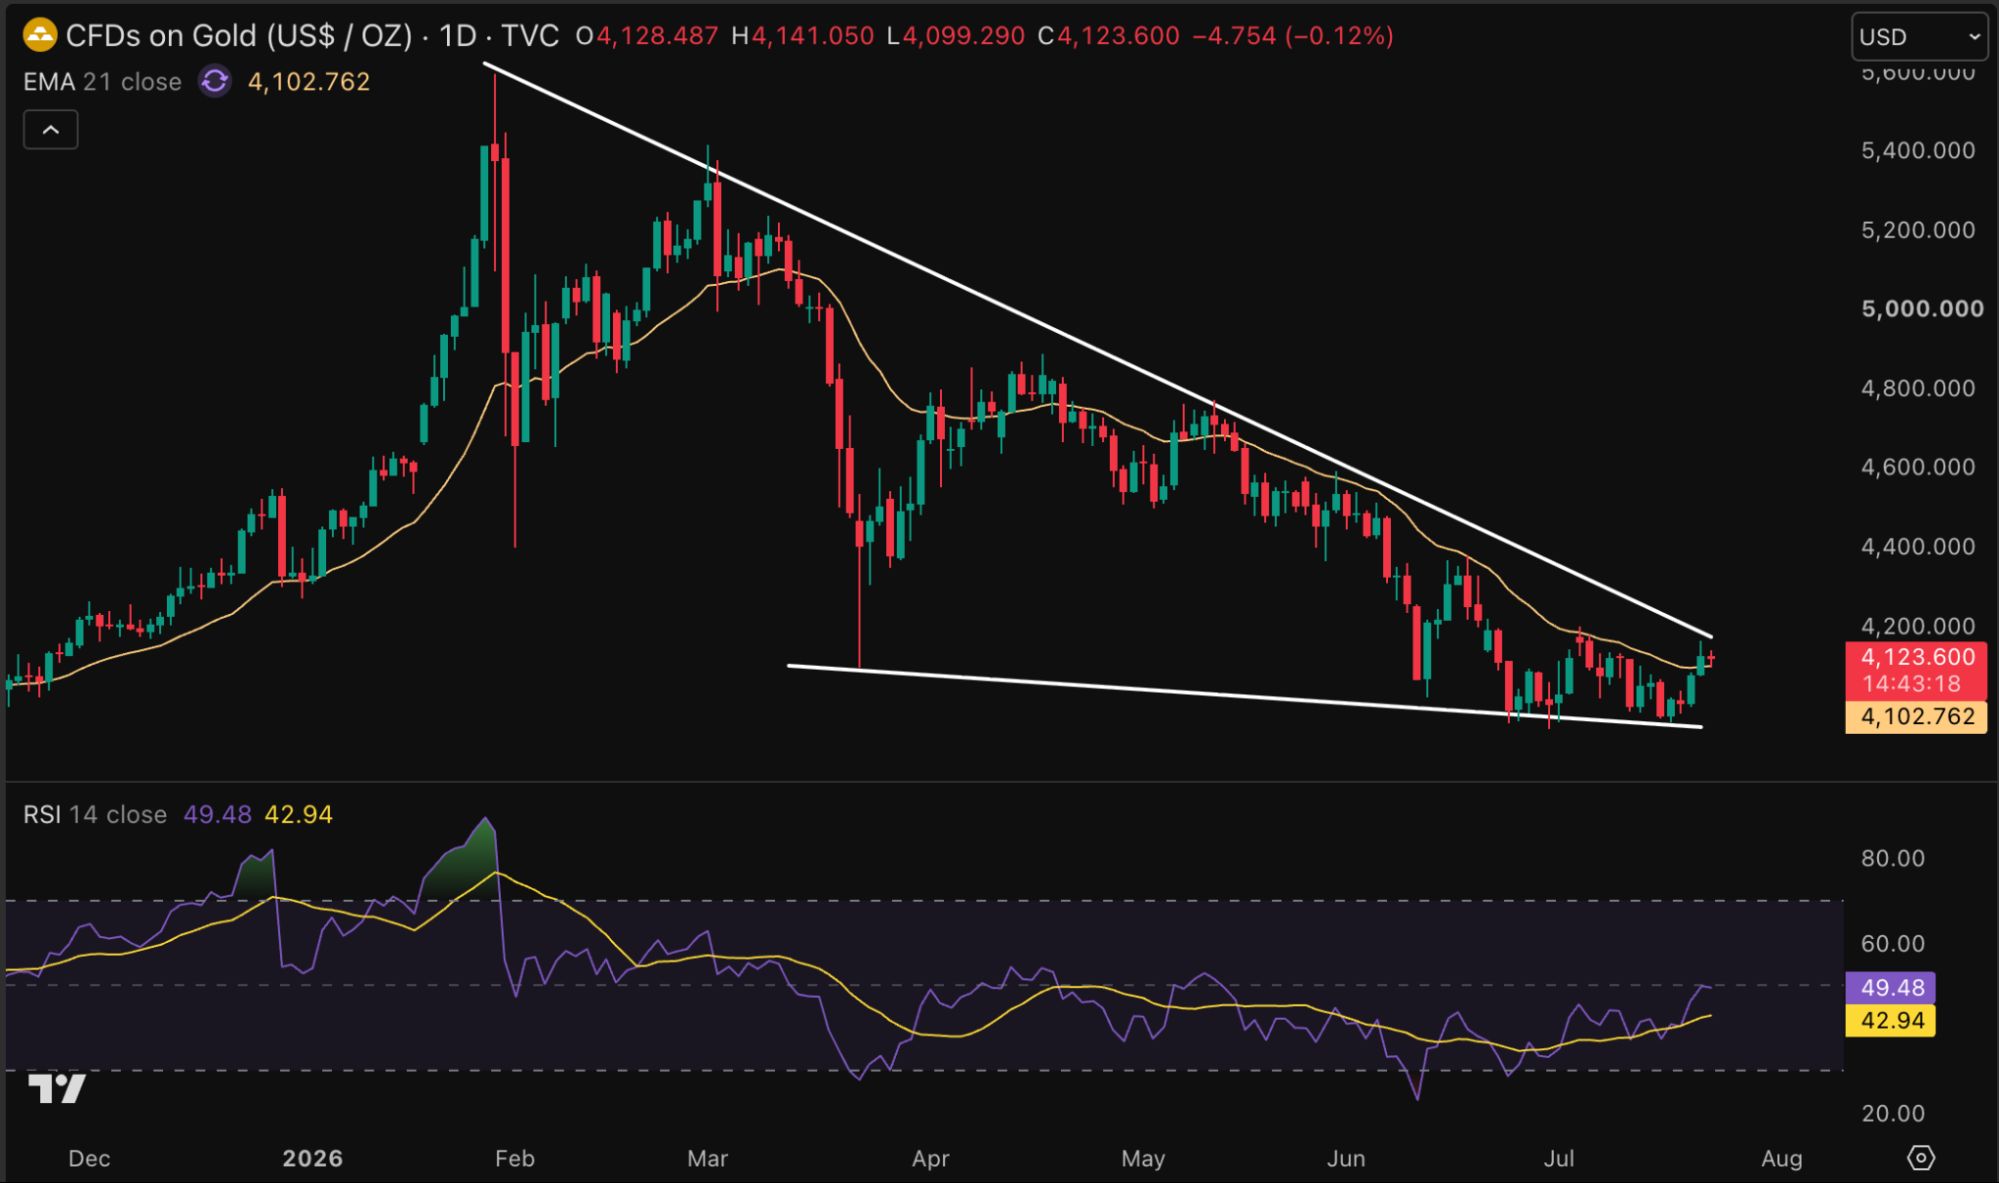Click the close price value 4,123.600 in the header

coord(1119,36)
